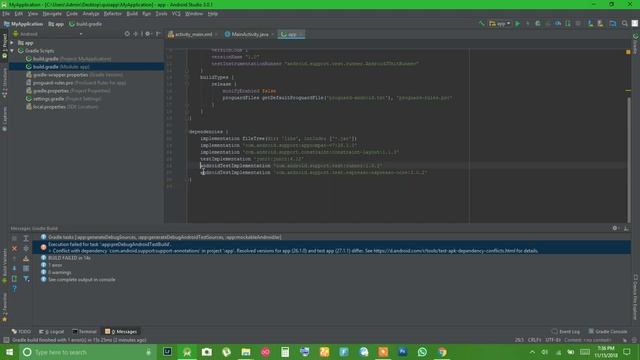The width and height of the screenshot is (640, 360).
Task: Click the Windows Start button
Action: point(9,352)
